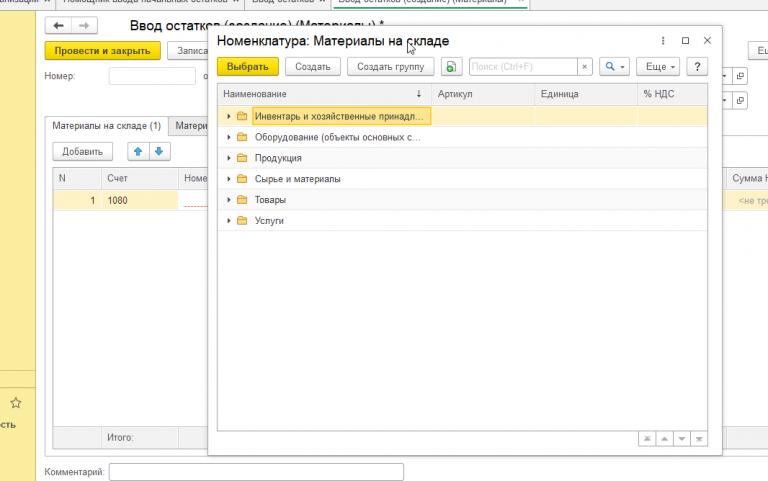
Task: Open the Еще menu in Номенклатура dialog
Action: pyautogui.click(x=658, y=67)
